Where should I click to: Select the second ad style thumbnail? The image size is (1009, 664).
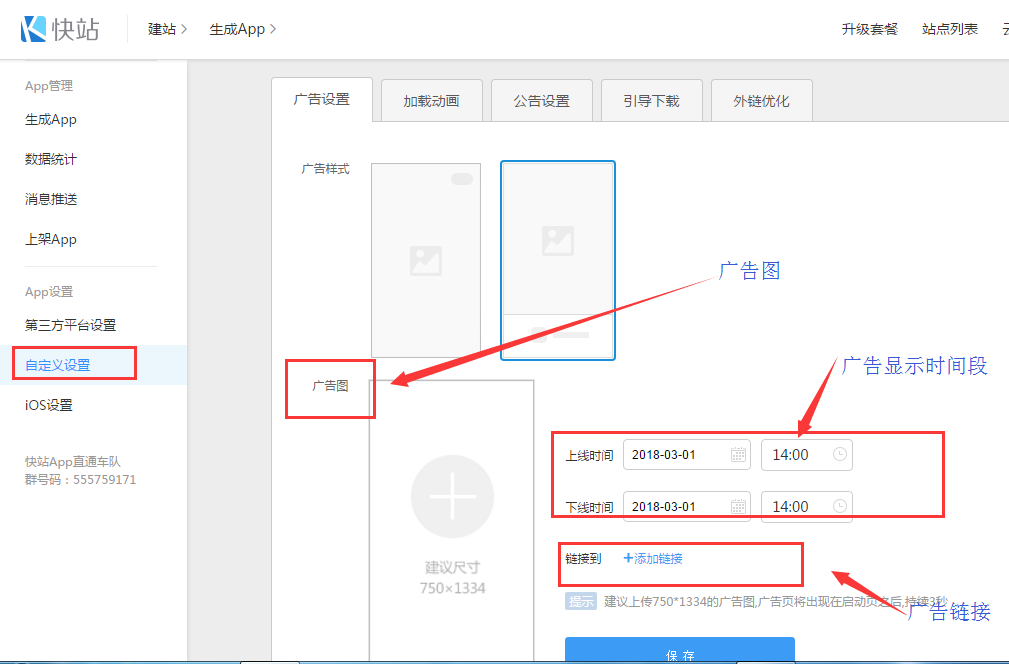click(x=557, y=259)
